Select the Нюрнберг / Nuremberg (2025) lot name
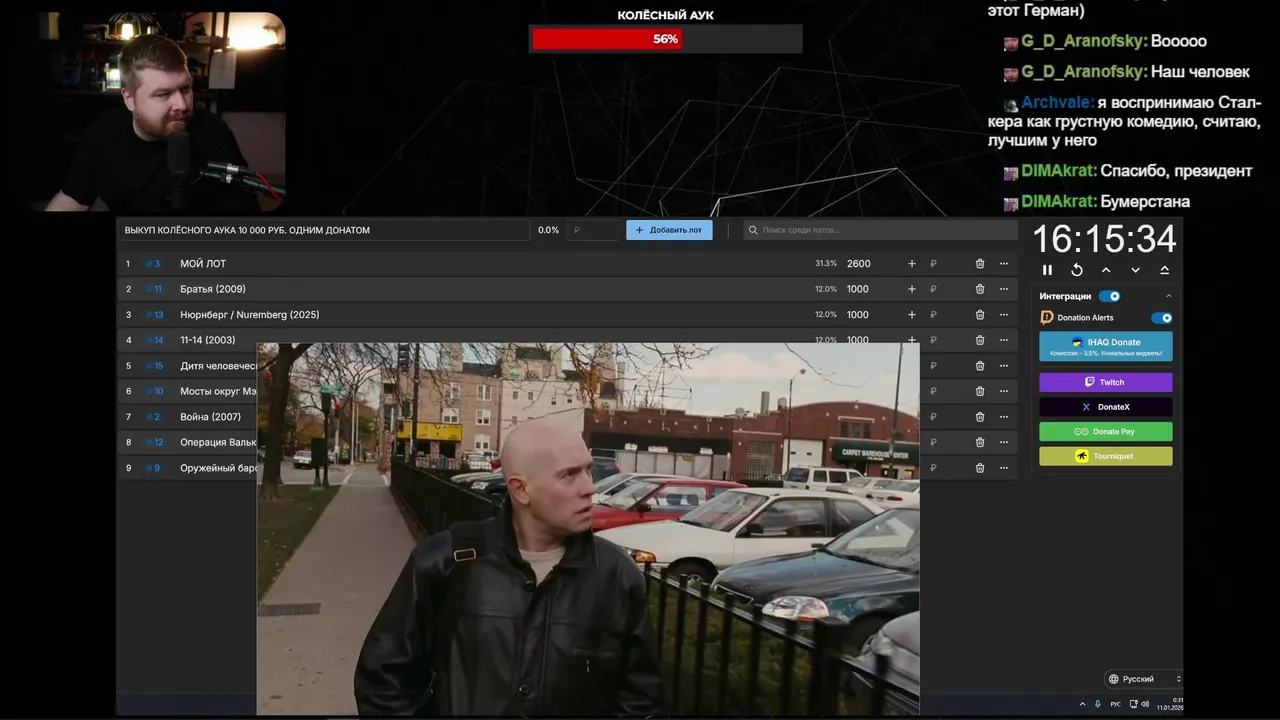 click(x=250, y=315)
